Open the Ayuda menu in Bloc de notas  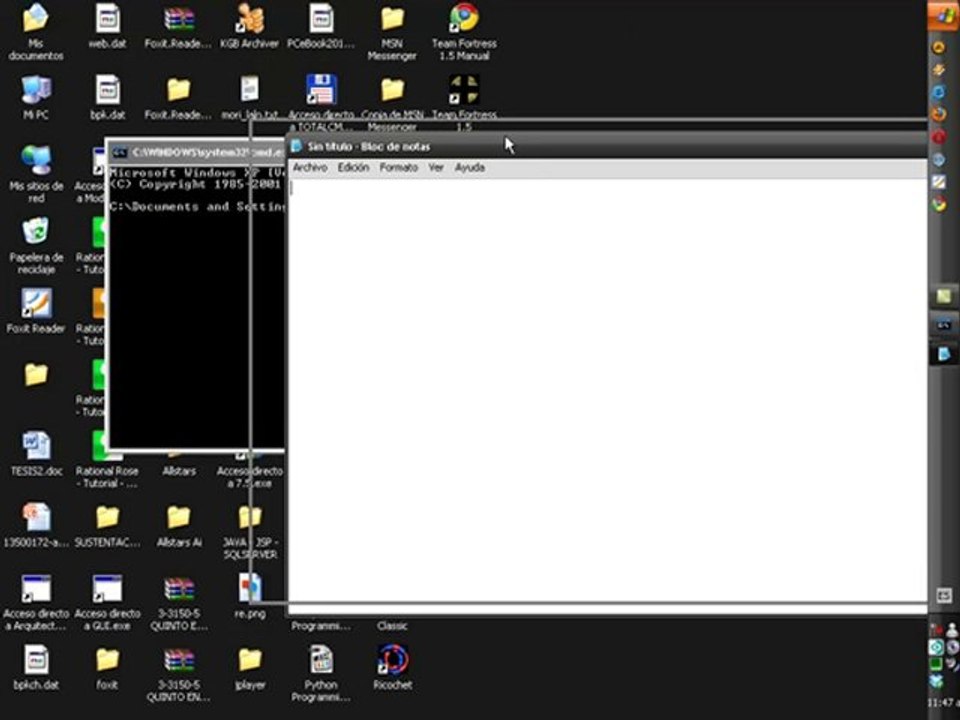tap(470, 167)
